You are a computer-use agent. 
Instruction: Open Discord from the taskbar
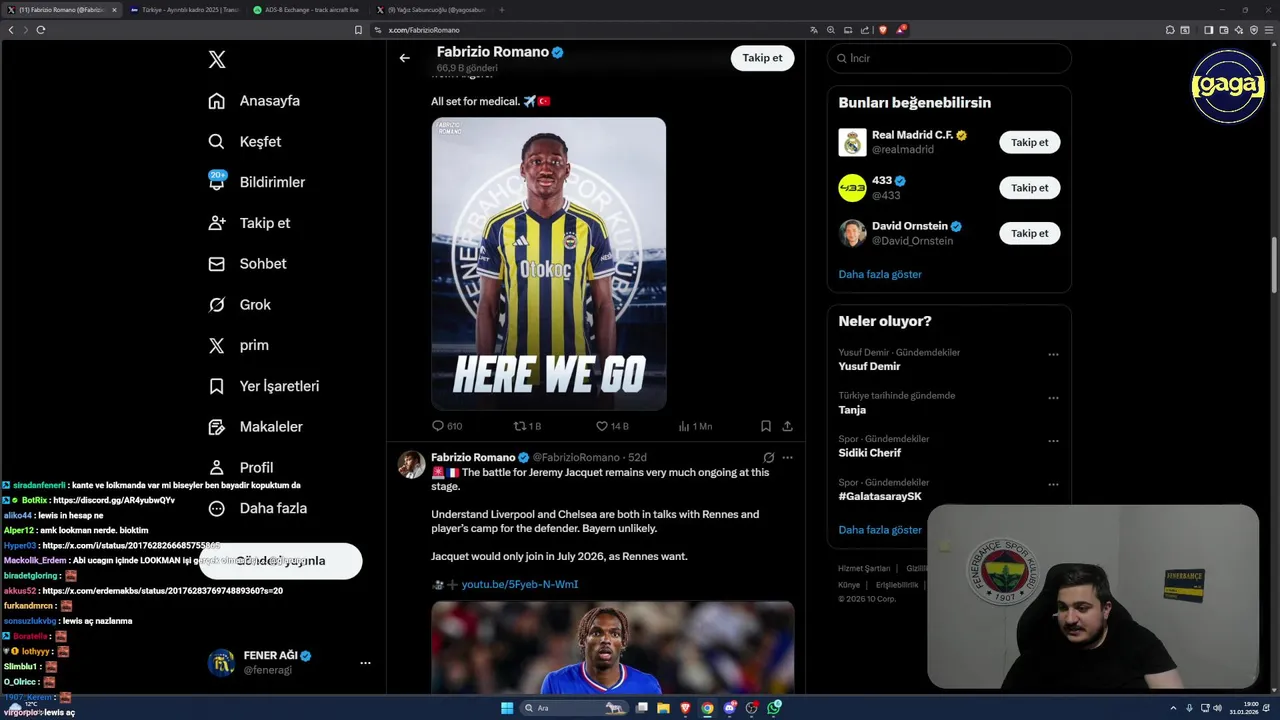(730, 708)
